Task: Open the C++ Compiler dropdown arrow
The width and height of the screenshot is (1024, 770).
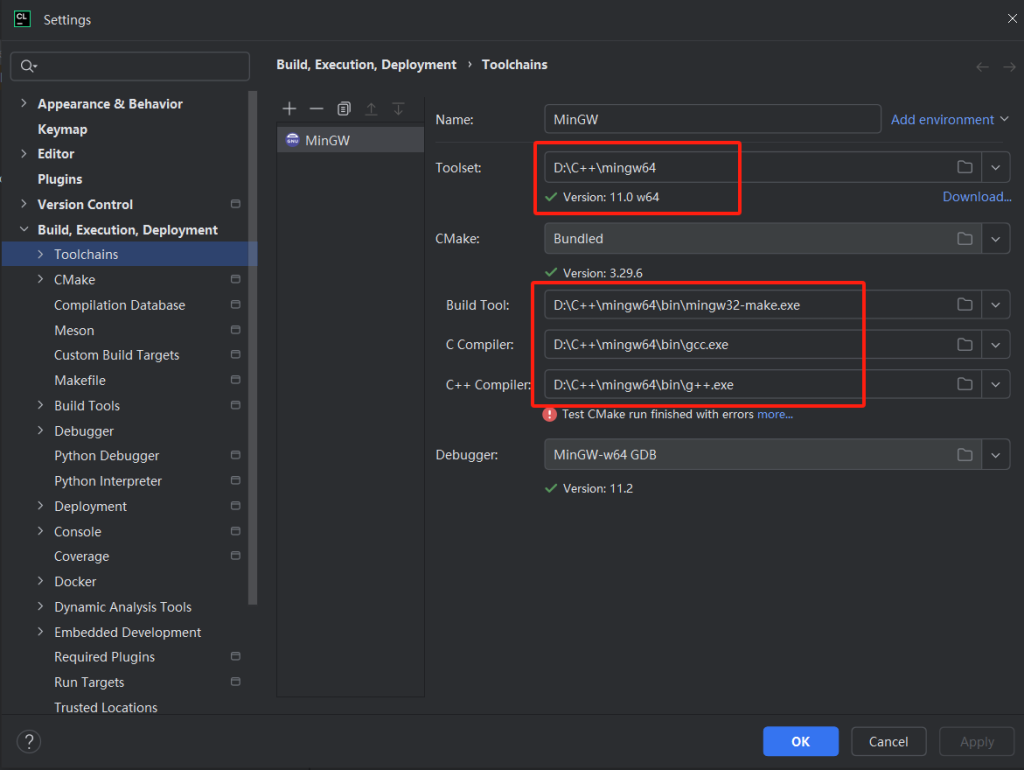Action: 995,384
